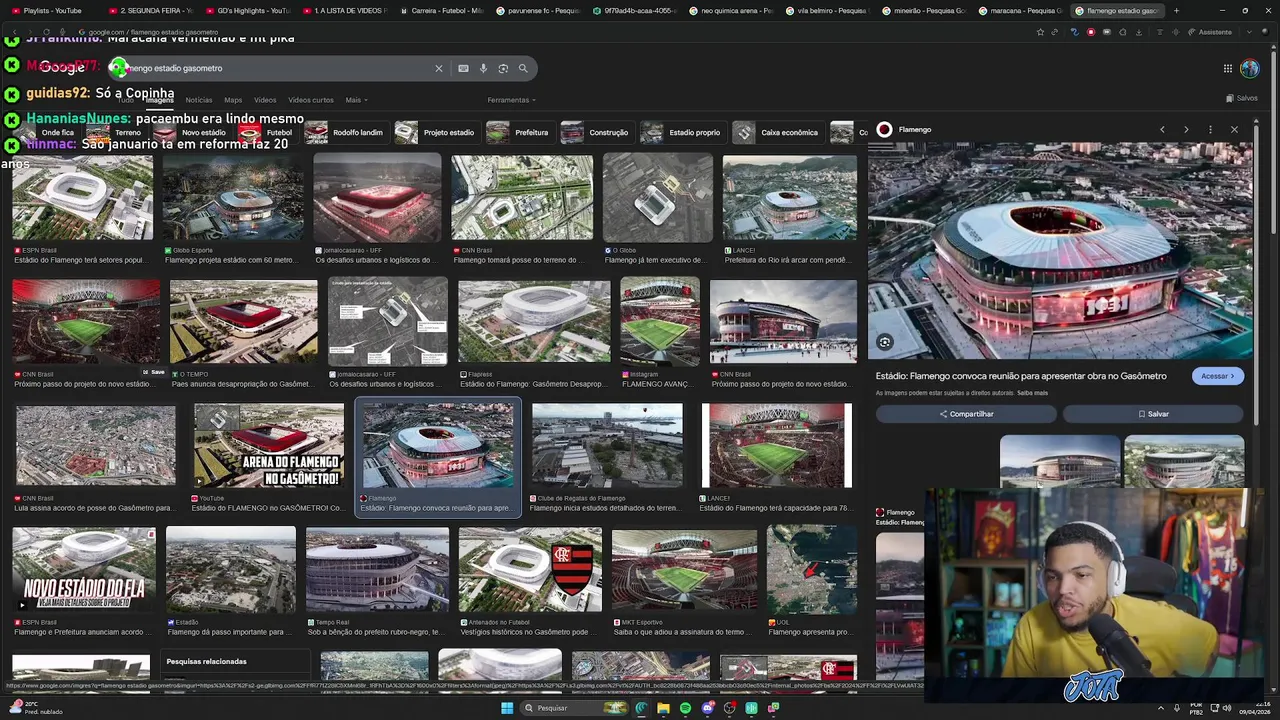Filter by Terreno chip
The image size is (1280, 720).
coord(116,132)
